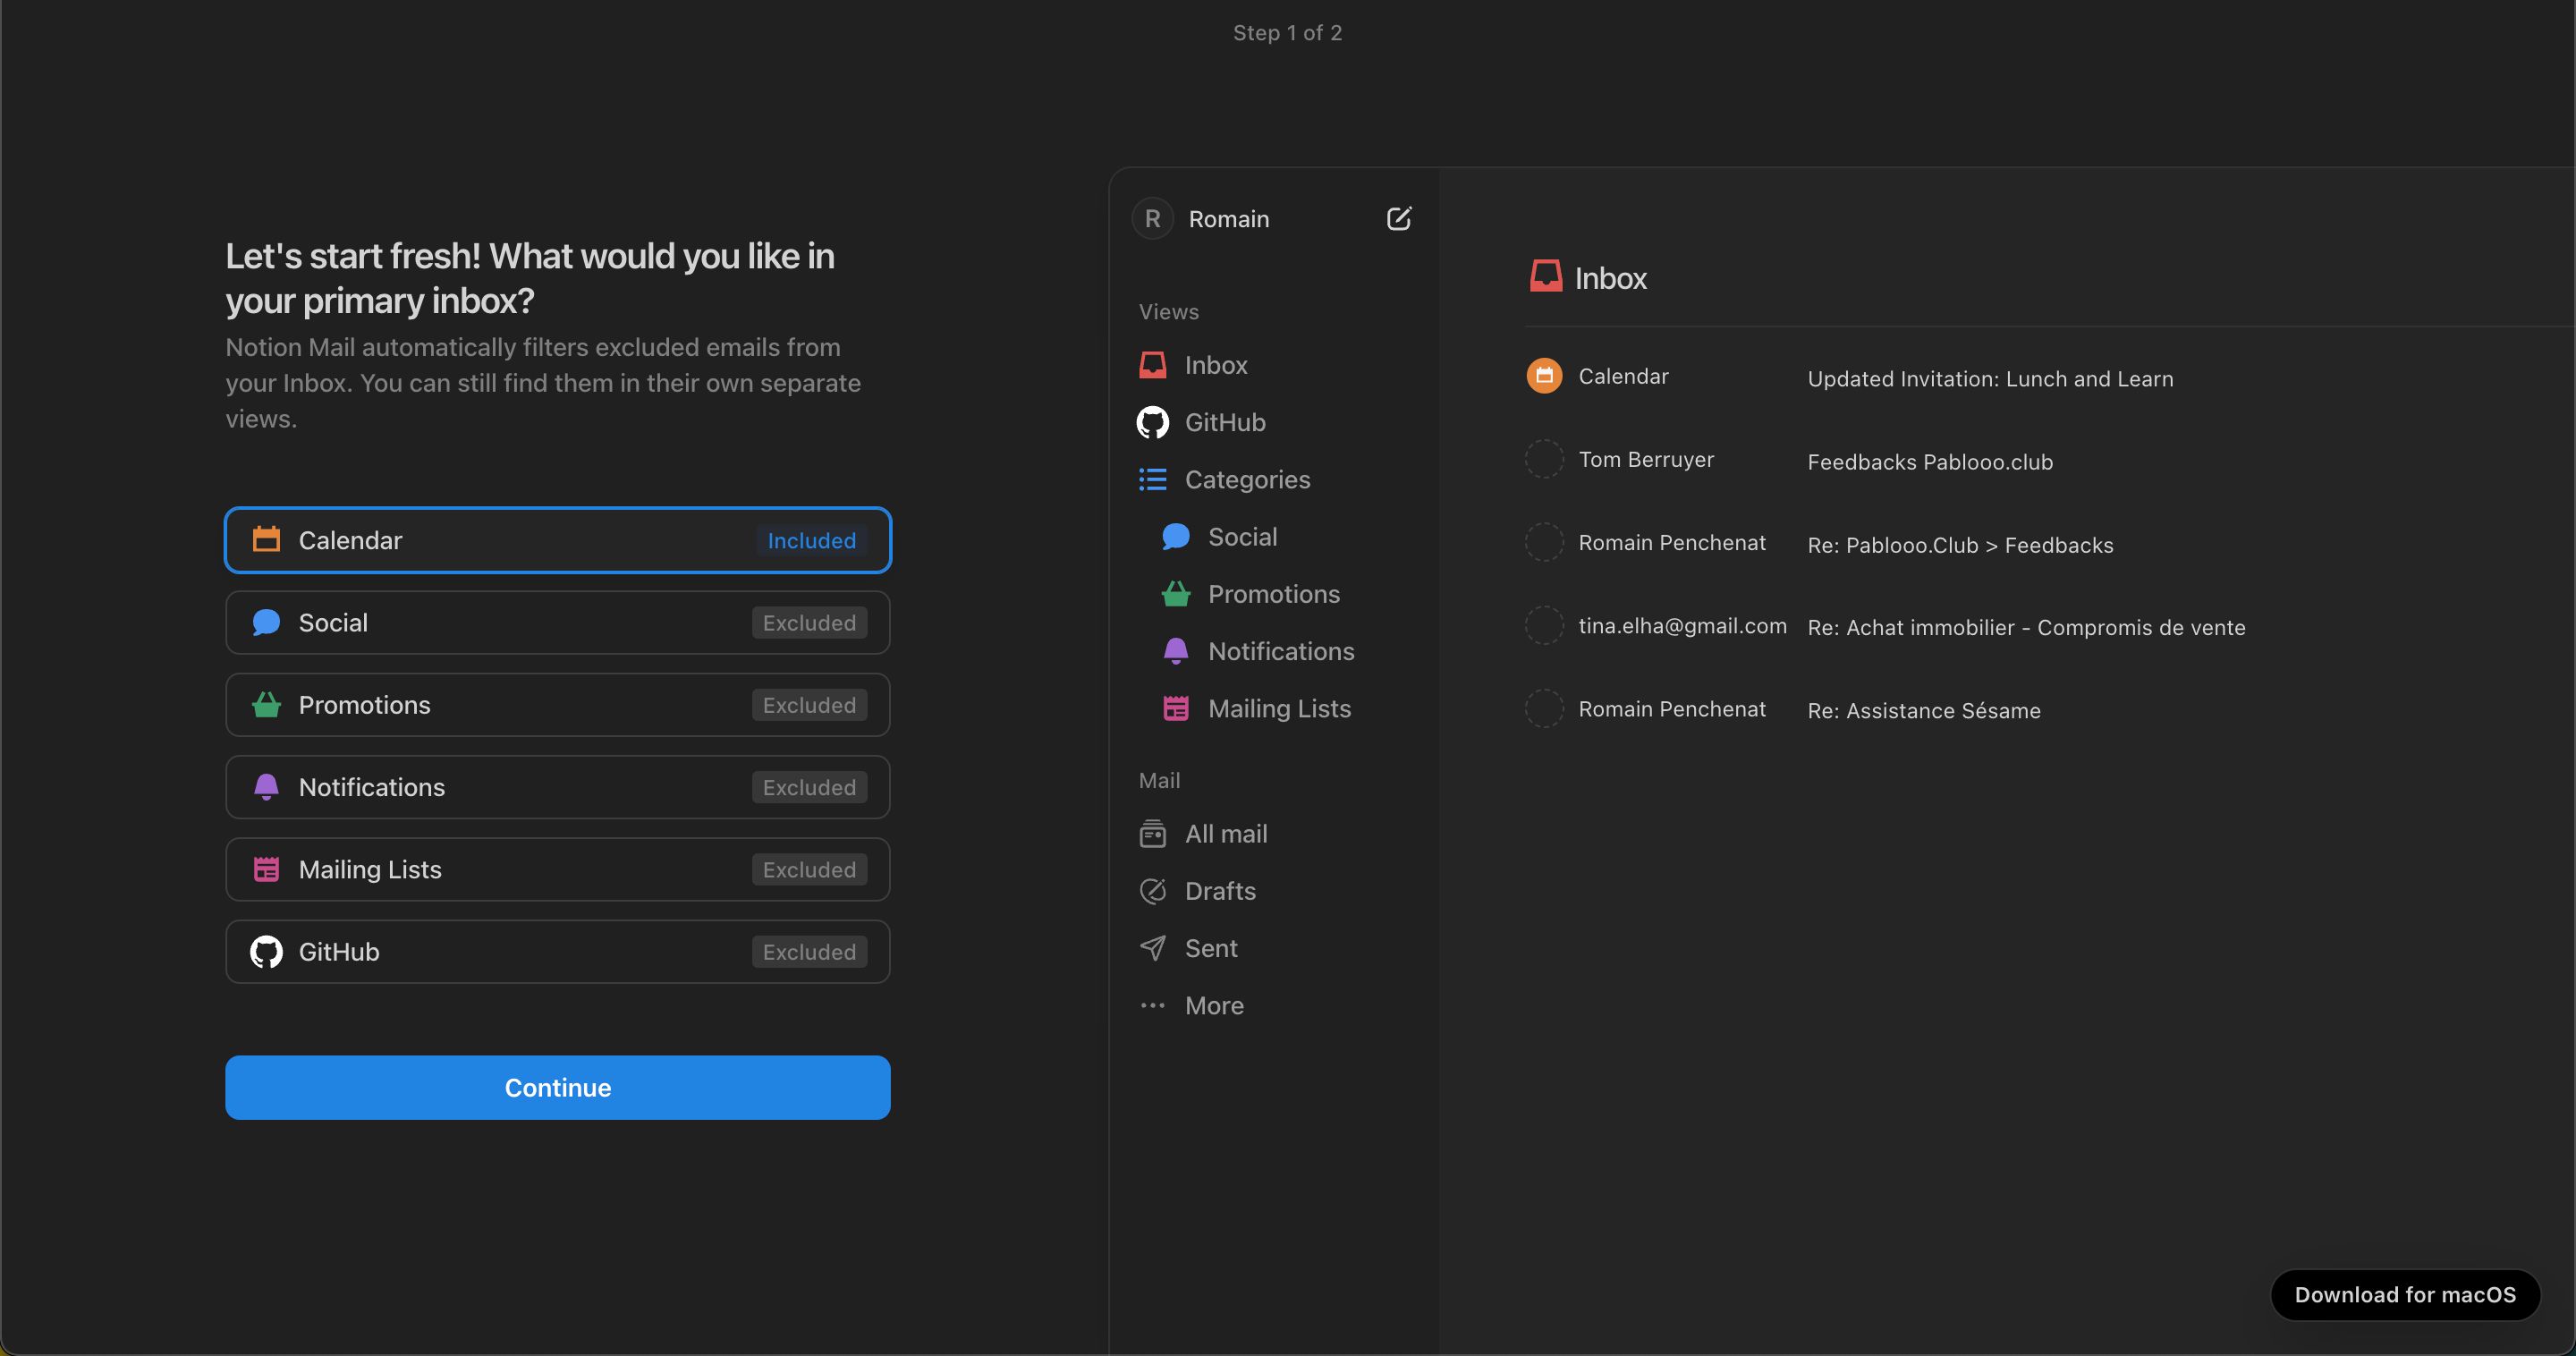This screenshot has height=1356, width=2576.
Task: Toggle Notifications Excluded badge
Action: point(809,787)
